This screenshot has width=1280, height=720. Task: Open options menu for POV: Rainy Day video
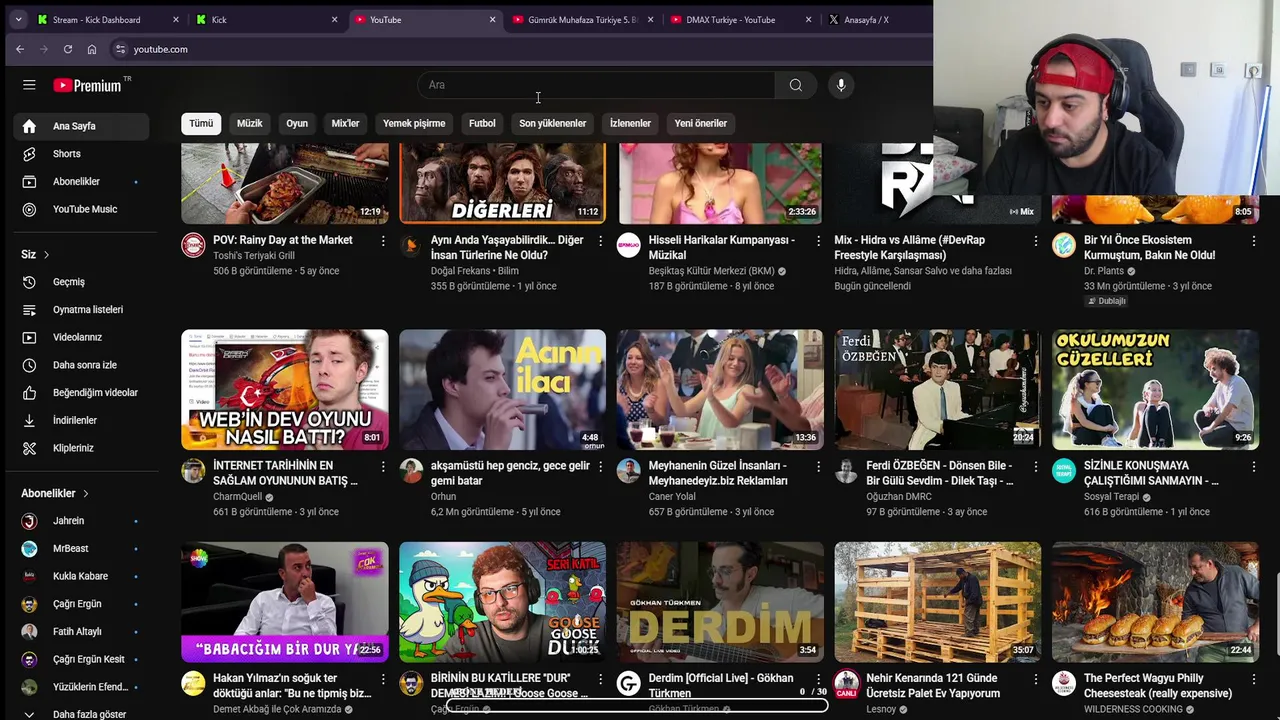[x=382, y=241]
